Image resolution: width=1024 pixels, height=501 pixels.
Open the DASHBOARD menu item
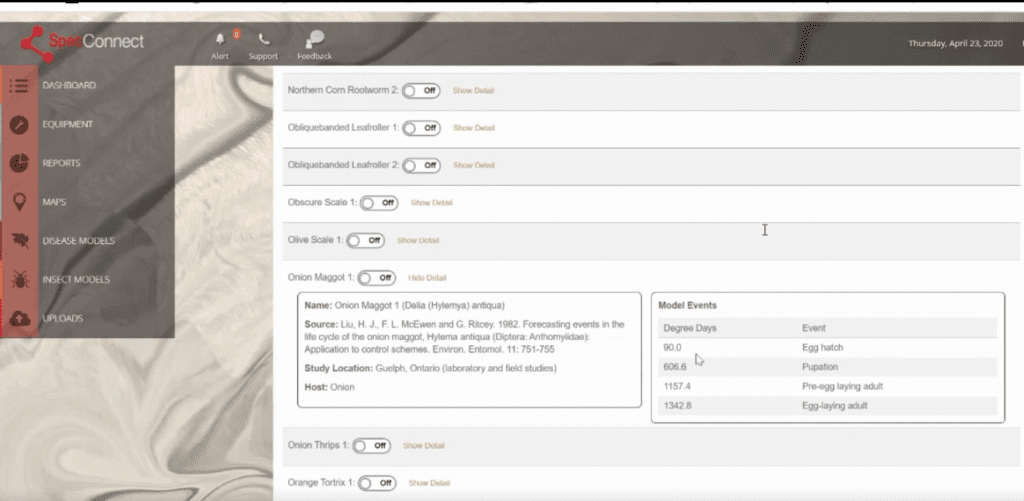[69, 85]
